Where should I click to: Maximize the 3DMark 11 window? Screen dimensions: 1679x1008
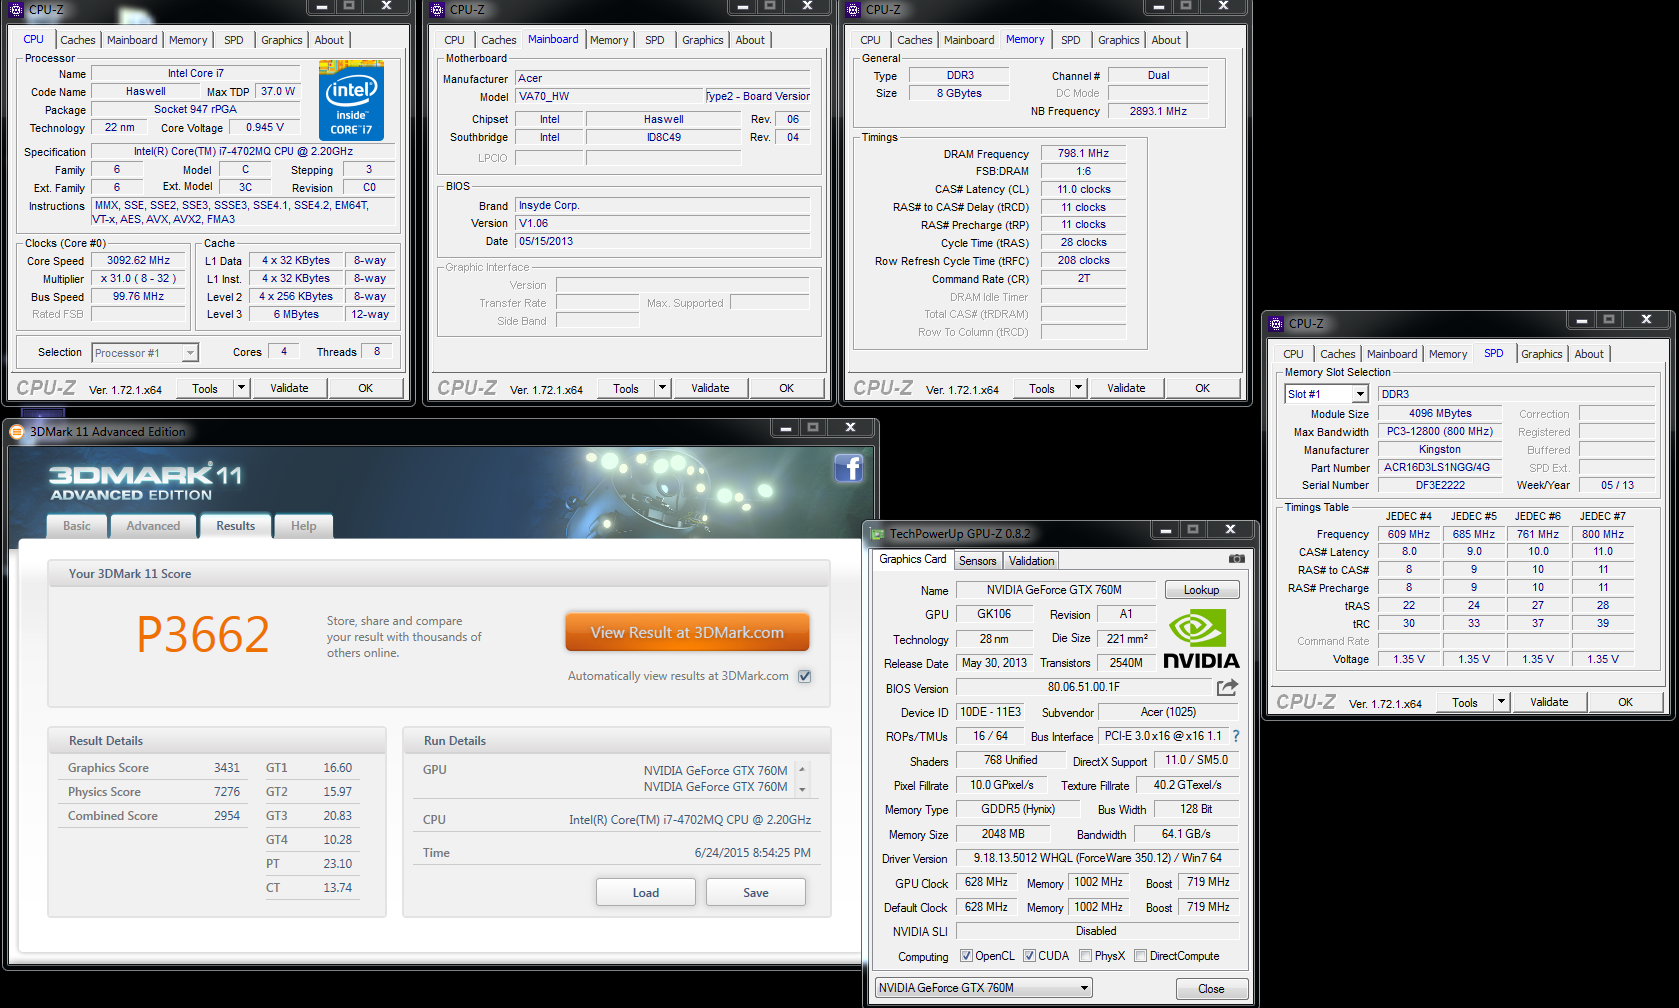813,428
